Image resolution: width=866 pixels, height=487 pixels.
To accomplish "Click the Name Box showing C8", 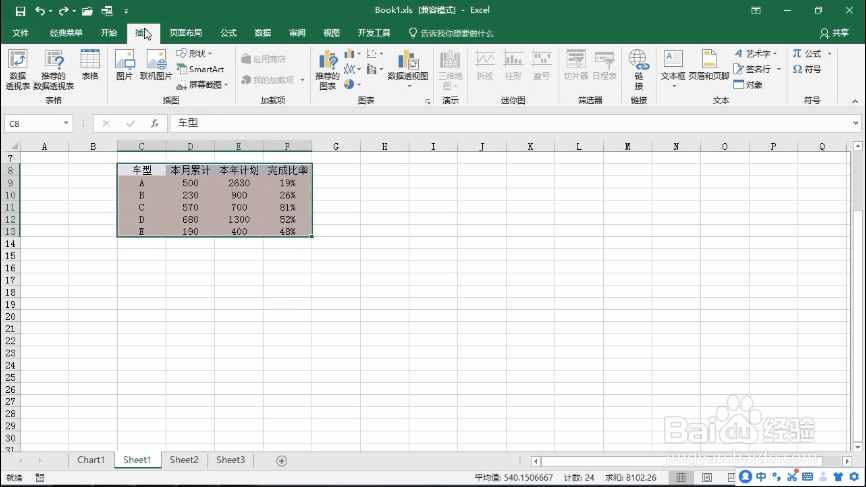I will click(x=38, y=123).
